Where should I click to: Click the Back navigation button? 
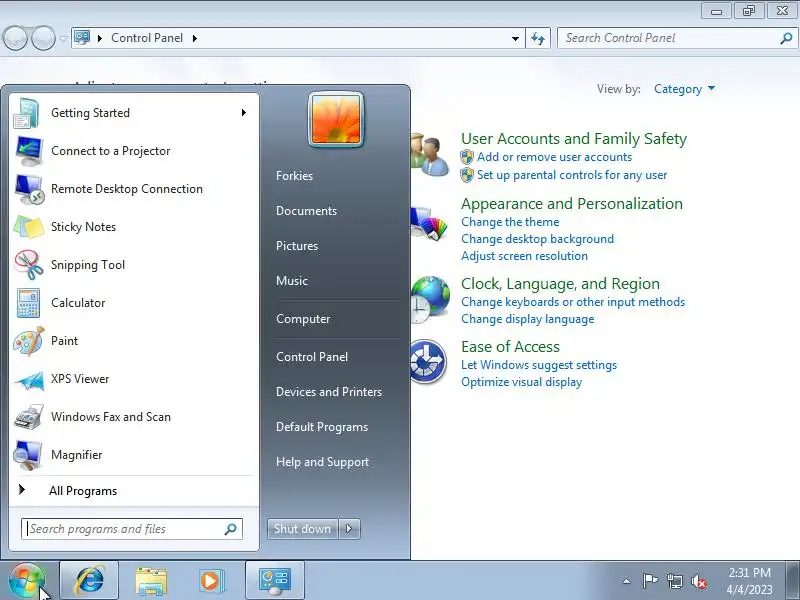pyautogui.click(x=15, y=39)
